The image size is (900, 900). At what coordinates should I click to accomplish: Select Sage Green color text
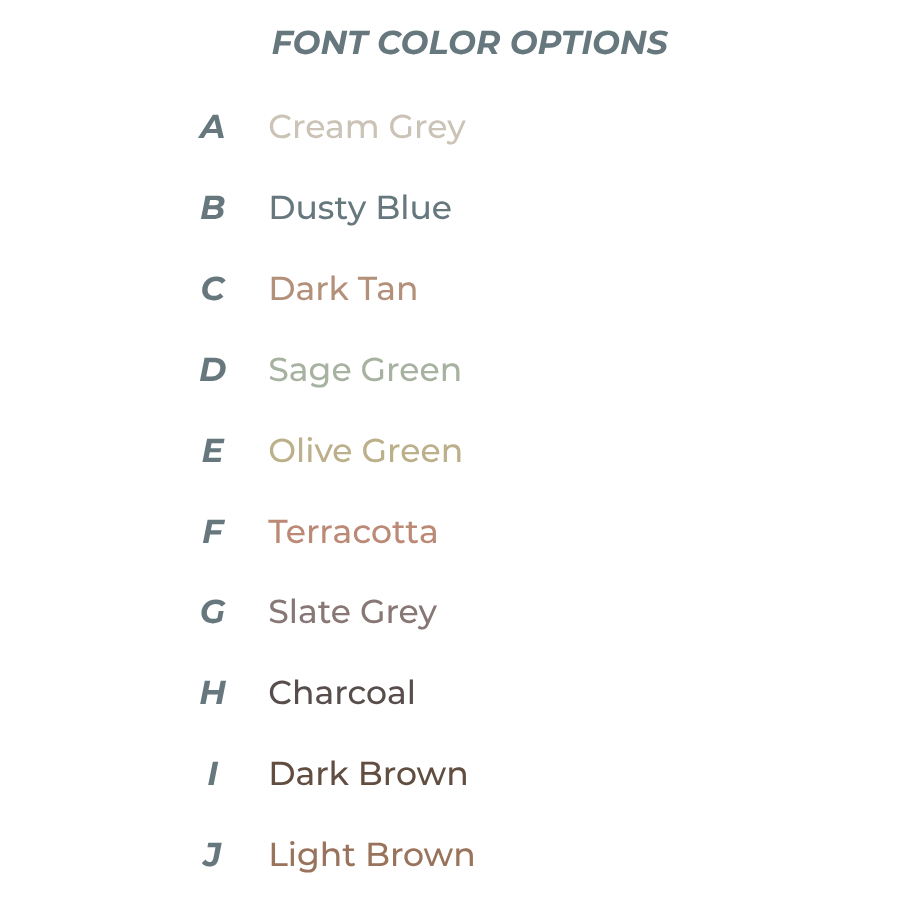pos(364,370)
